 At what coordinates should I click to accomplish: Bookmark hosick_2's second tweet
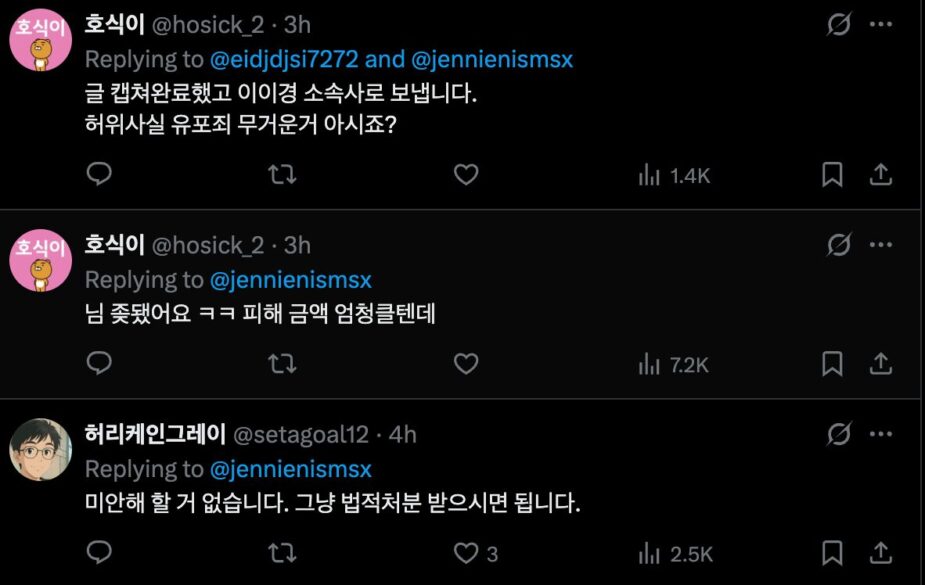(x=832, y=364)
